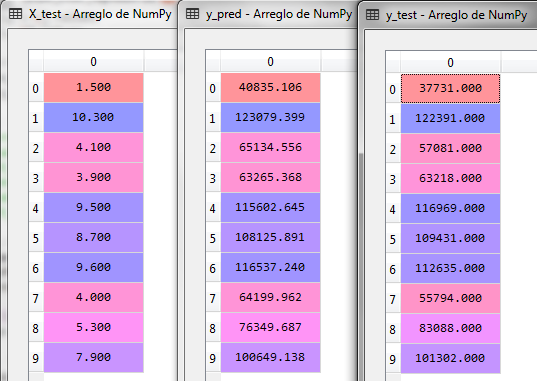Select y_test cell 122391.000
This screenshot has height=381, width=537.
(451, 118)
